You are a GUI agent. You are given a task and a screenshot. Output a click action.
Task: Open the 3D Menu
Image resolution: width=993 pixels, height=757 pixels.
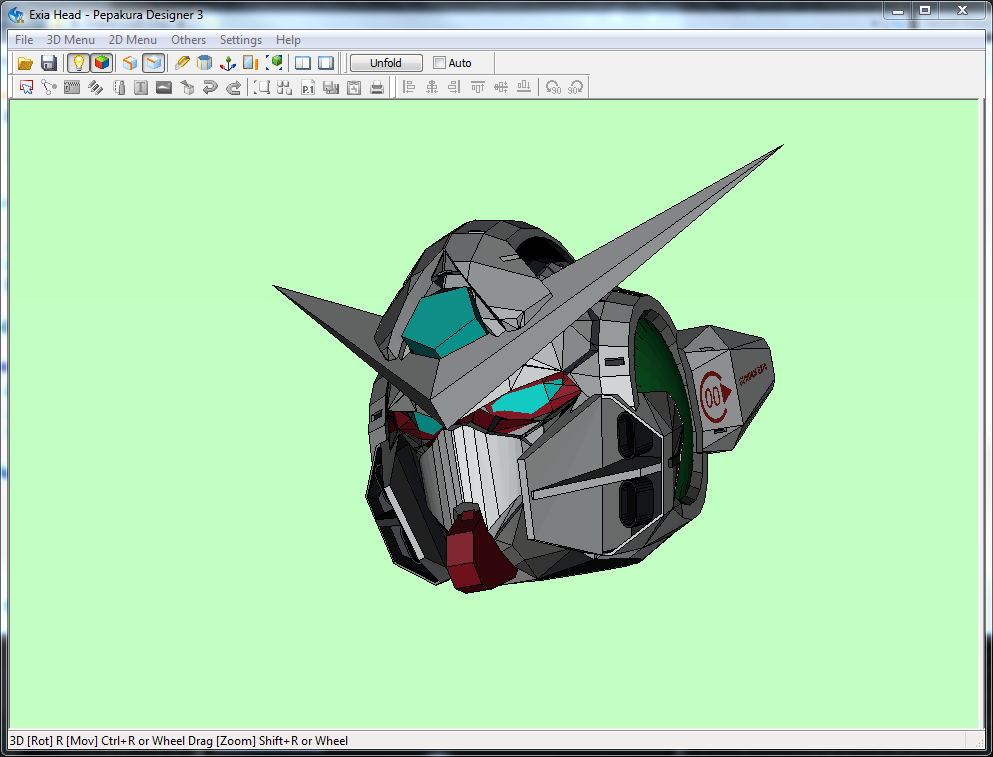point(70,40)
